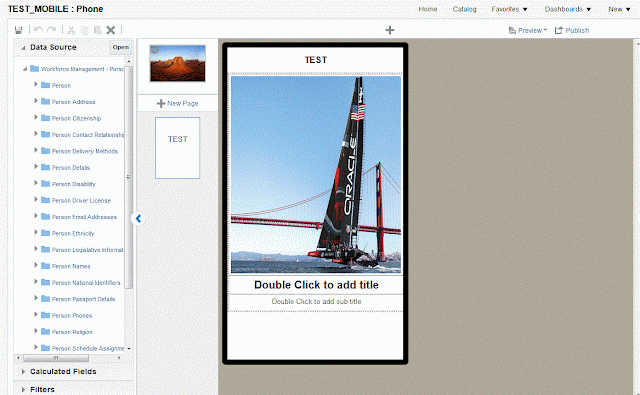Open the Home link
Viewport: 640px width, 395px height.
pos(428,9)
